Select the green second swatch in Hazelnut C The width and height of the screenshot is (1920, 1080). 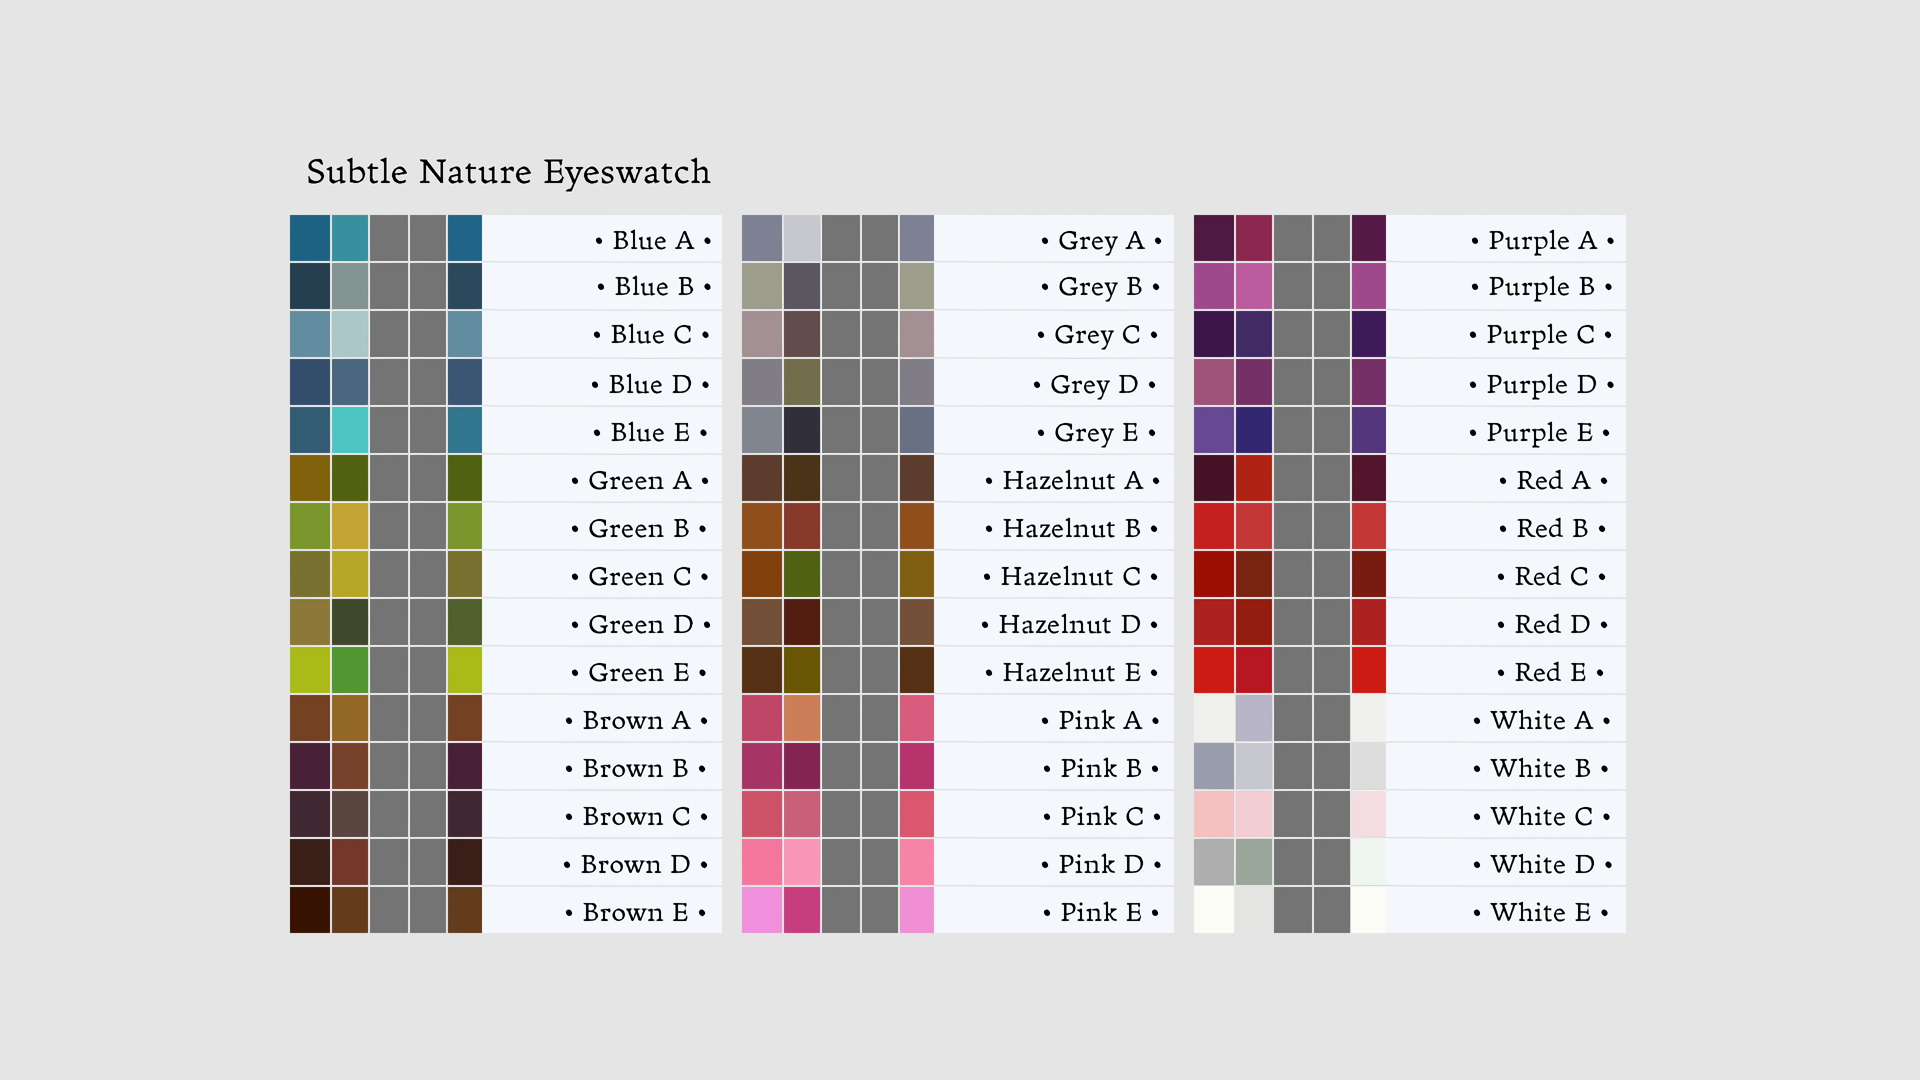[801, 574]
